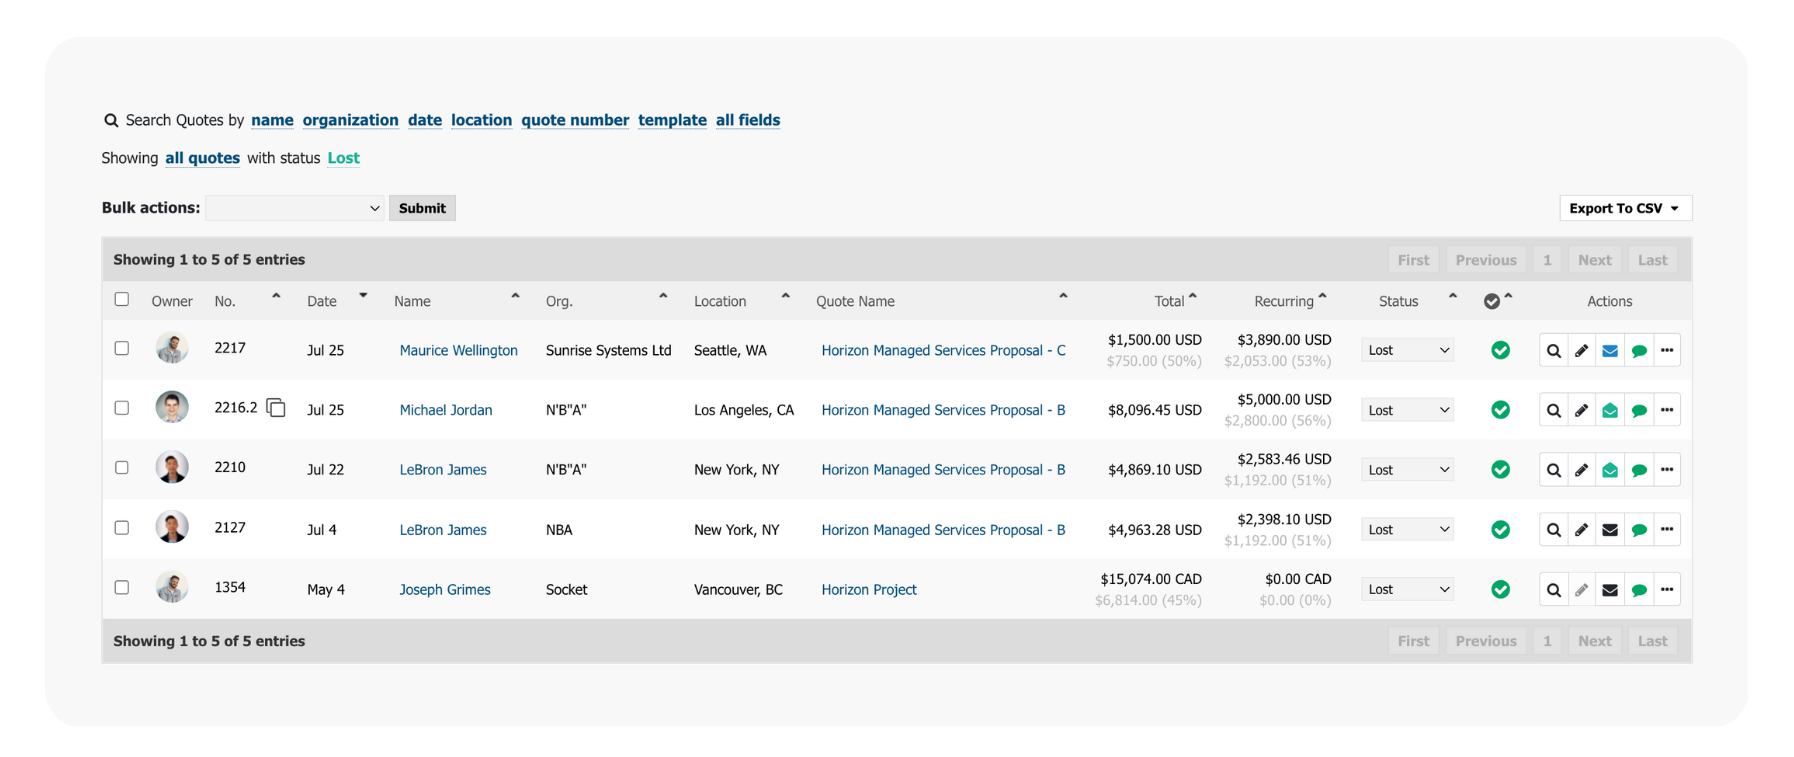Click the teal opened-envelope icon for quote 2216.2
The image size is (1794, 757).
pyautogui.click(x=1610, y=409)
